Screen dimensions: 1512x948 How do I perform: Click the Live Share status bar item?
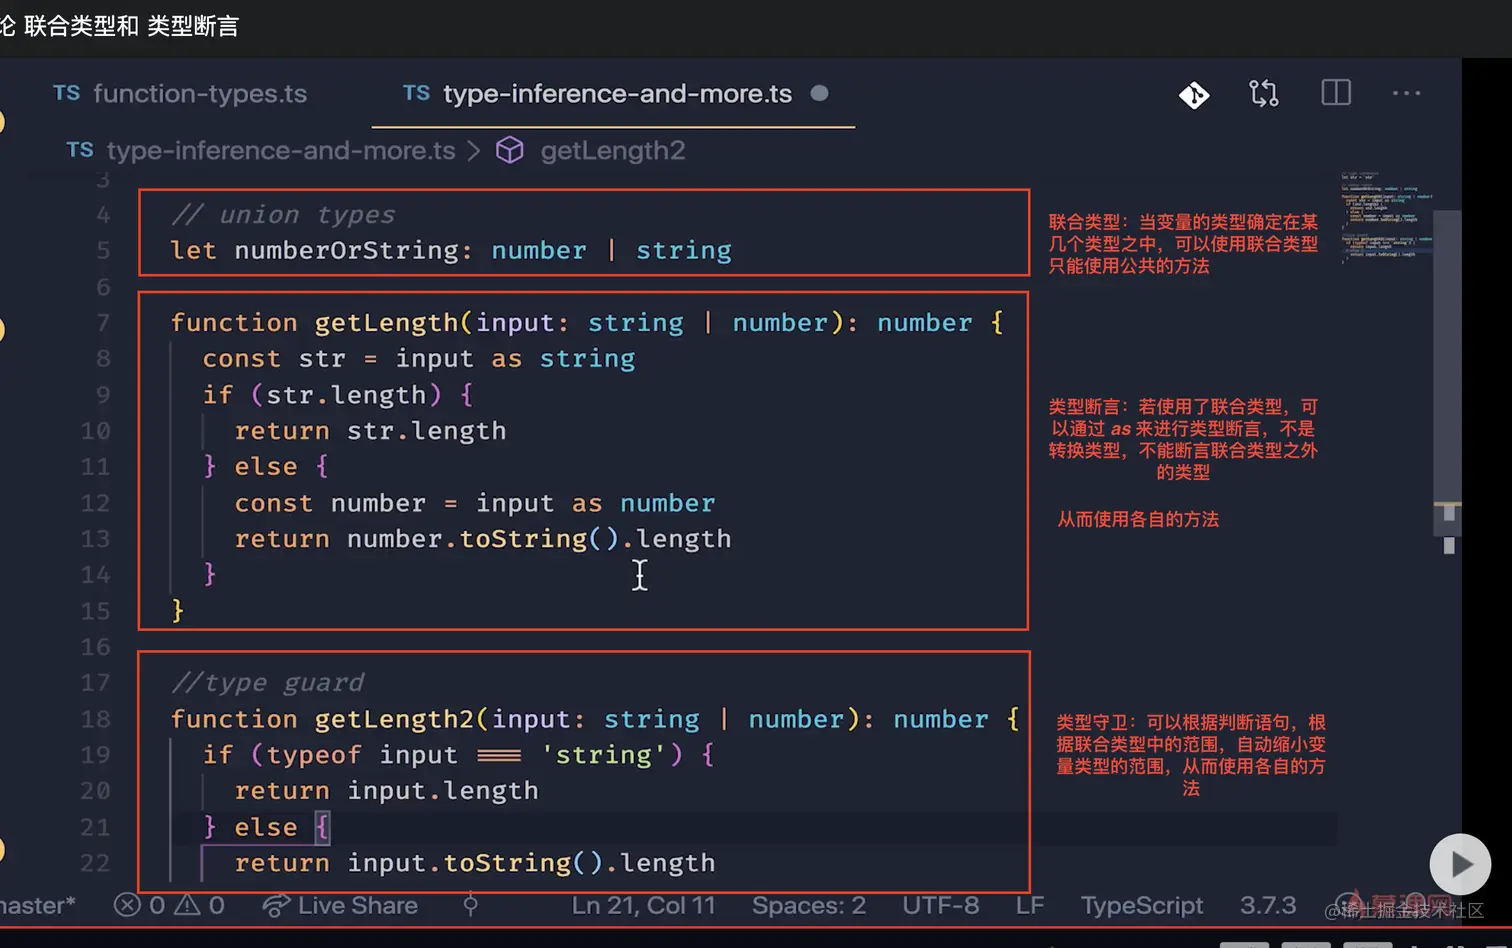(x=340, y=906)
